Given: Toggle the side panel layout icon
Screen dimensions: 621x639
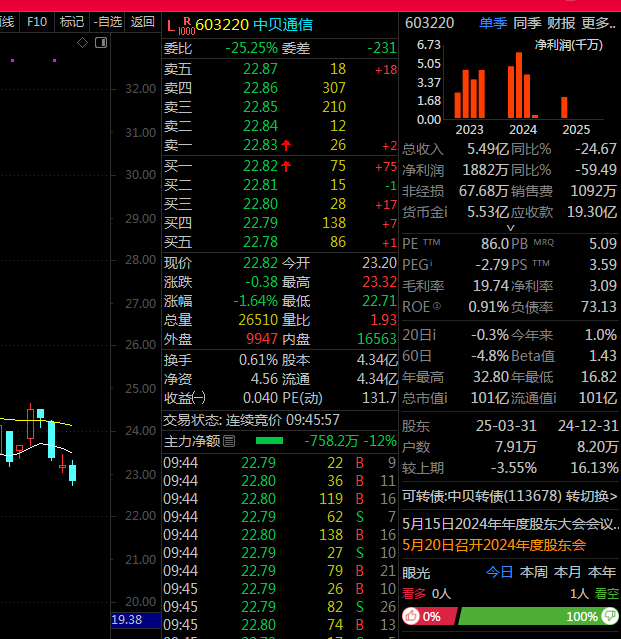Looking at the screenshot, I should pos(101,42).
